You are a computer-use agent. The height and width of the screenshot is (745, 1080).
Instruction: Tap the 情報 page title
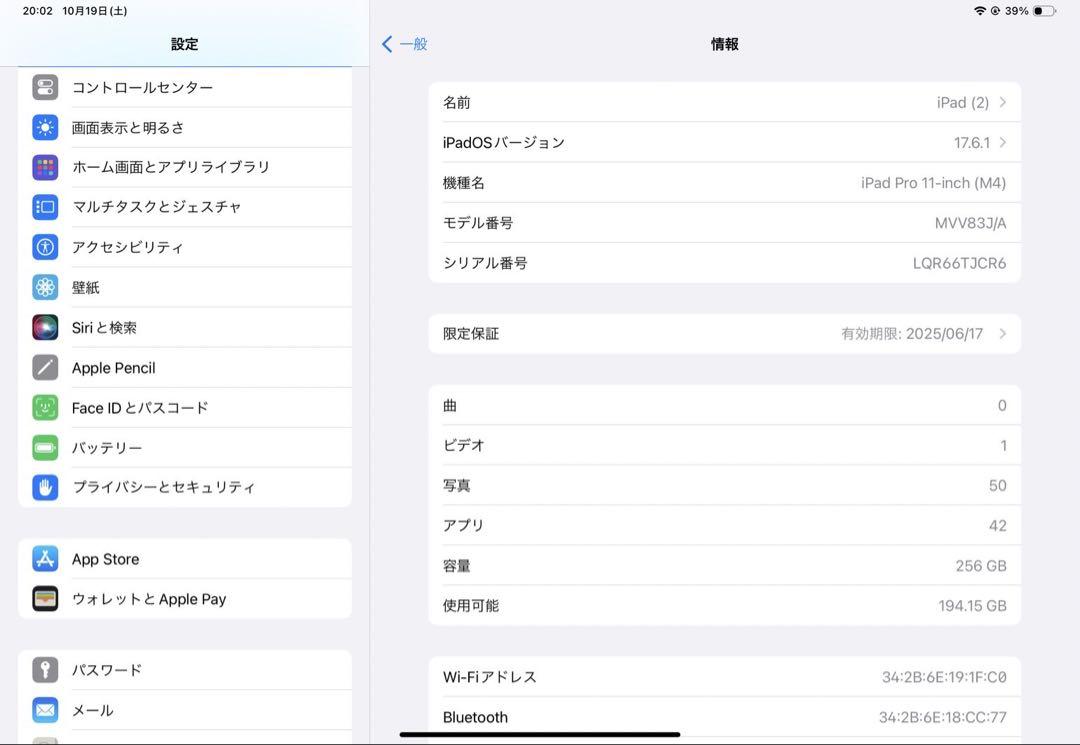tap(725, 44)
